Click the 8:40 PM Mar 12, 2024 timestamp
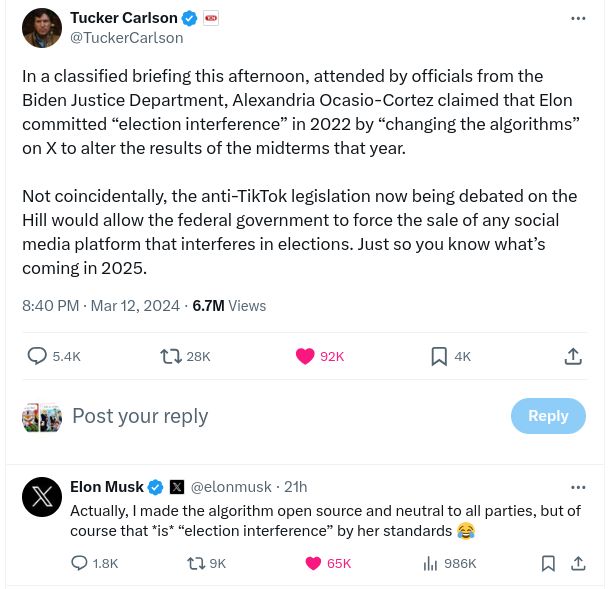The height and width of the screenshot is (589, 610). (101, 306)
